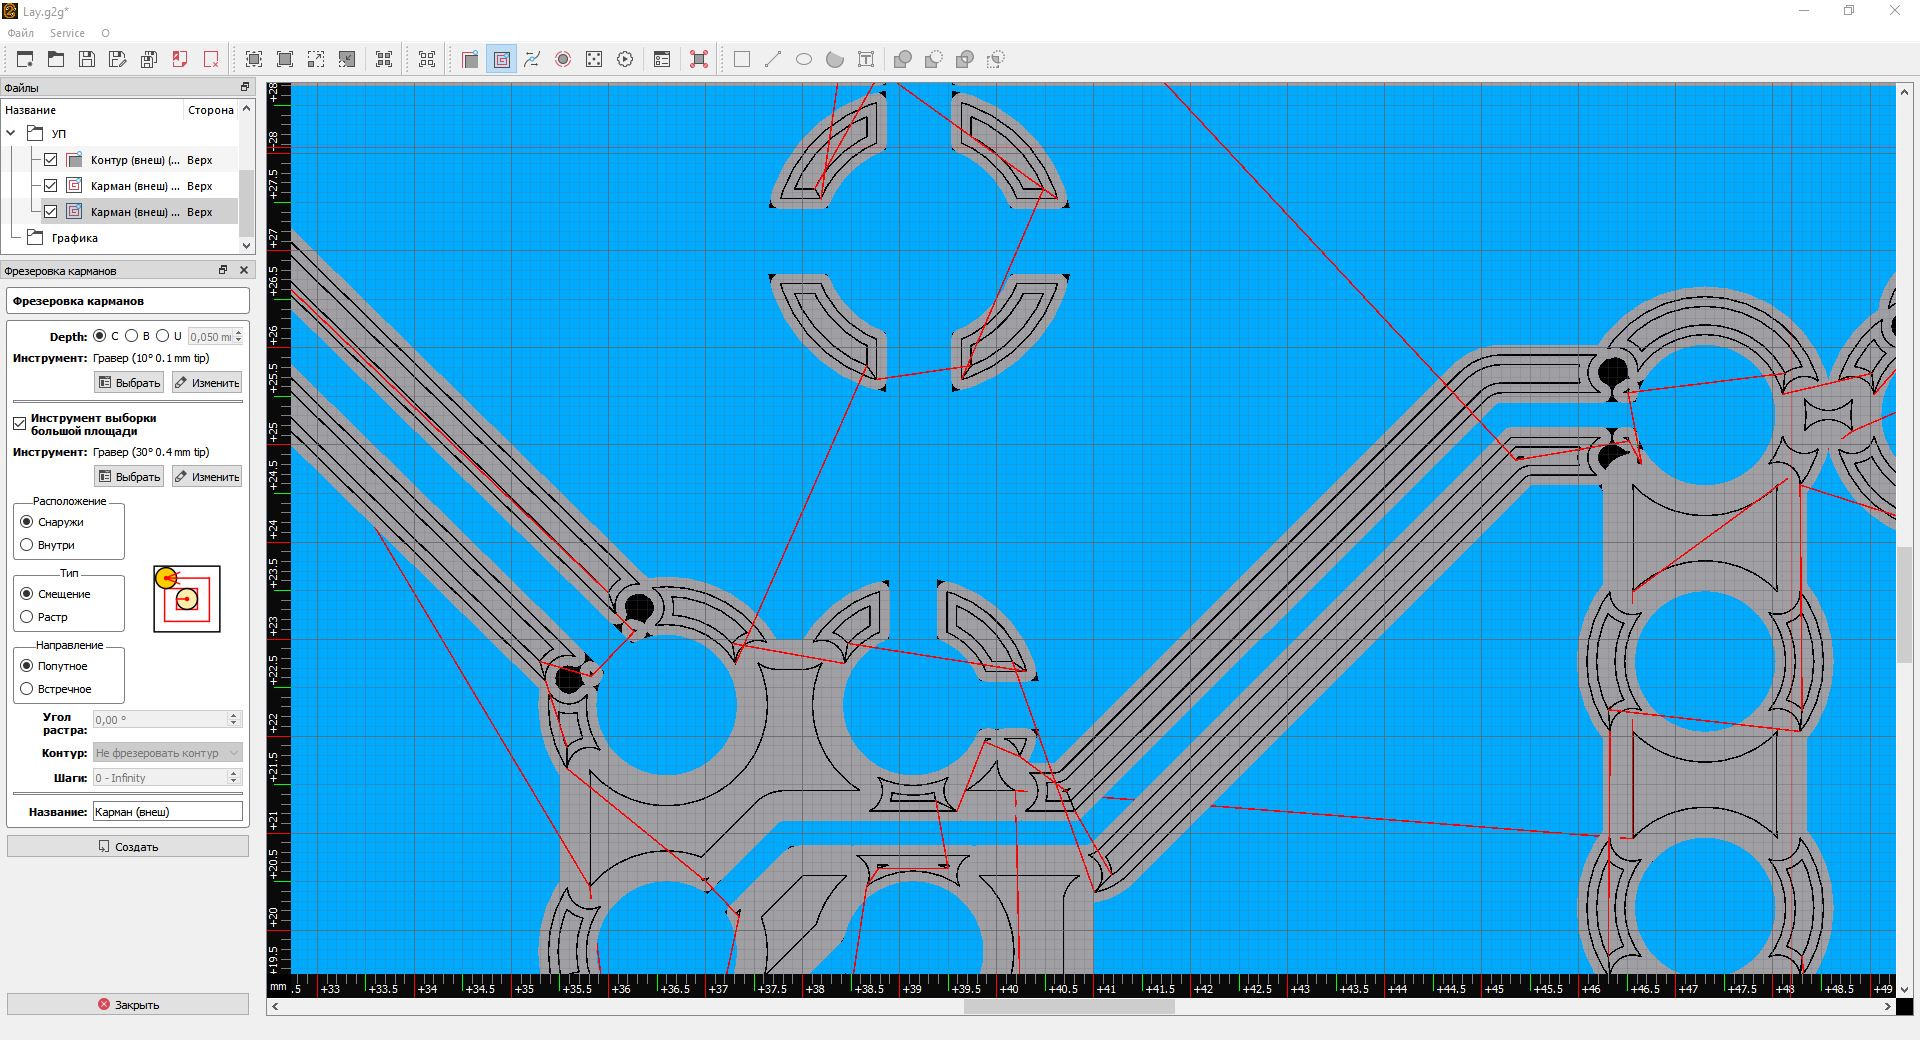
Task: Click the Название text field
Action: coord(167,812)
